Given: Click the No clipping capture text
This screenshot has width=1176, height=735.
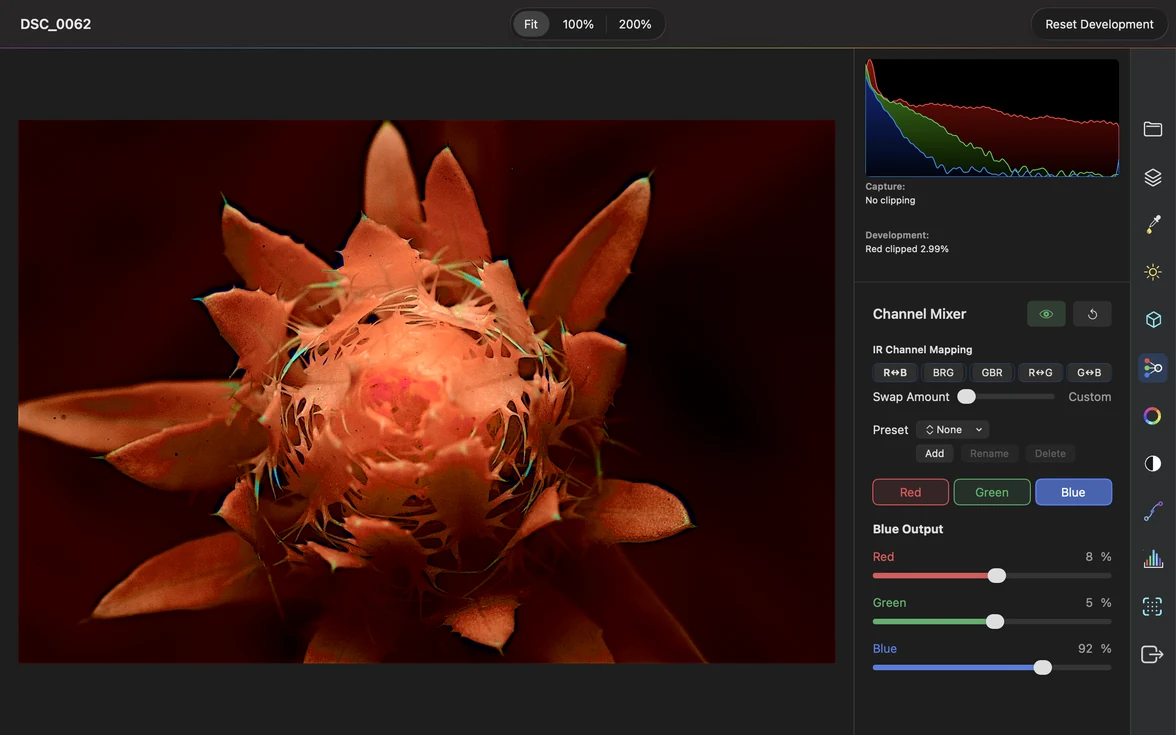Looking at the screenshot, I should pos(890,200).
